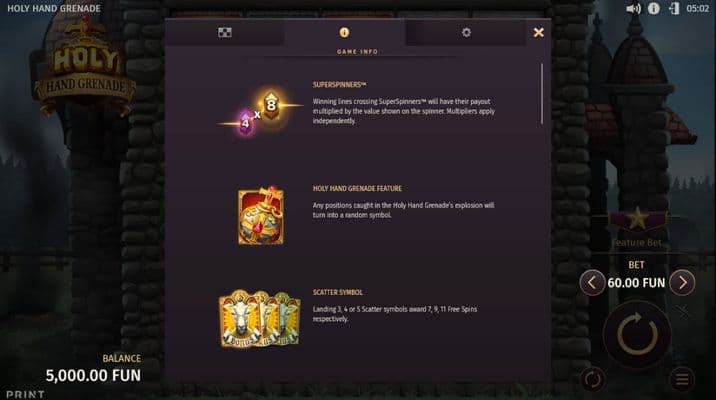Click the info panel scrollbar
Viewport: 716px width, 400px height.
542,94
